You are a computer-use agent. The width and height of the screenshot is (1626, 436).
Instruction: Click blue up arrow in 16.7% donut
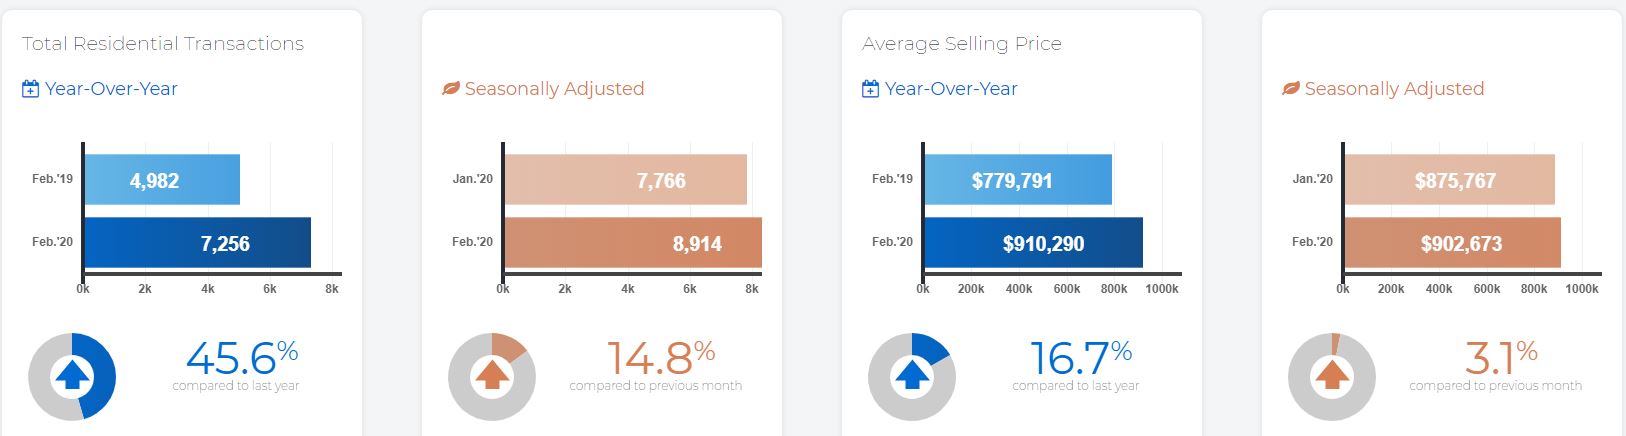[x=912, y=376]
